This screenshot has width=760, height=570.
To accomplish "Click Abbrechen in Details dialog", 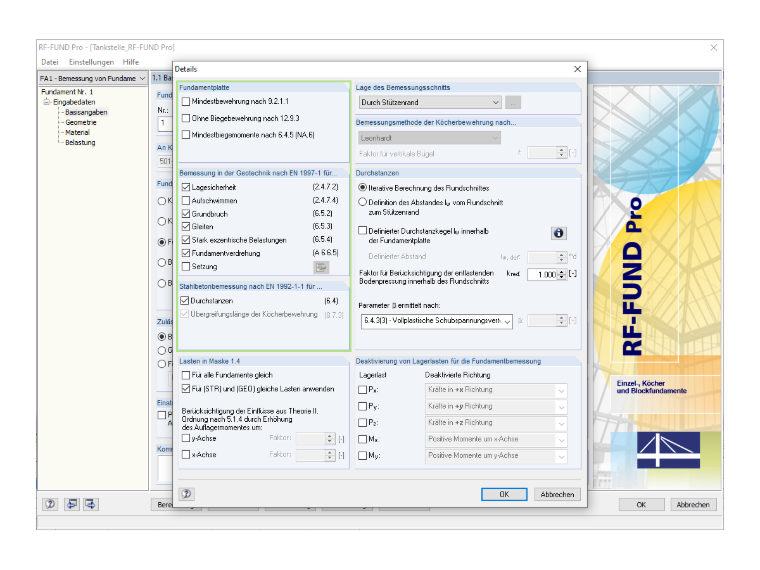I will (x=557, y=494).
